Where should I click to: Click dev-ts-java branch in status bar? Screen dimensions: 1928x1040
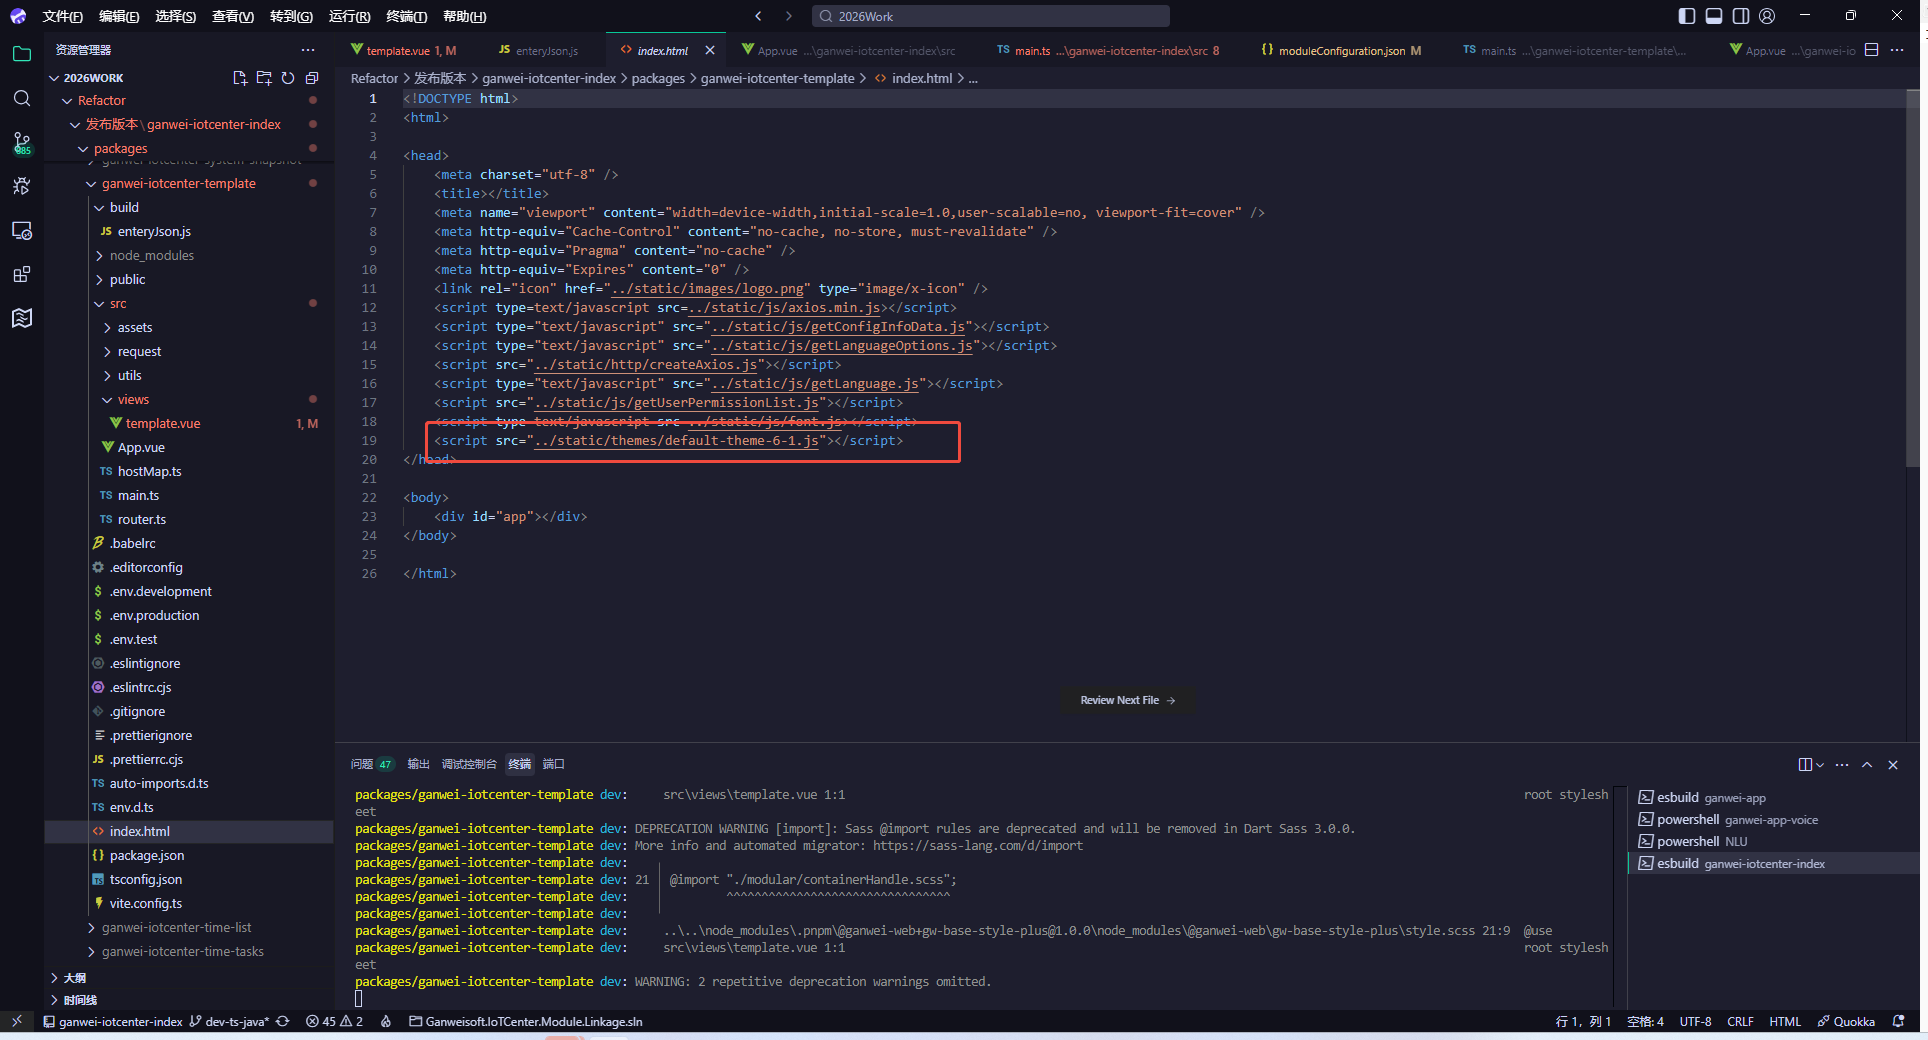(x=238, y=1021)
